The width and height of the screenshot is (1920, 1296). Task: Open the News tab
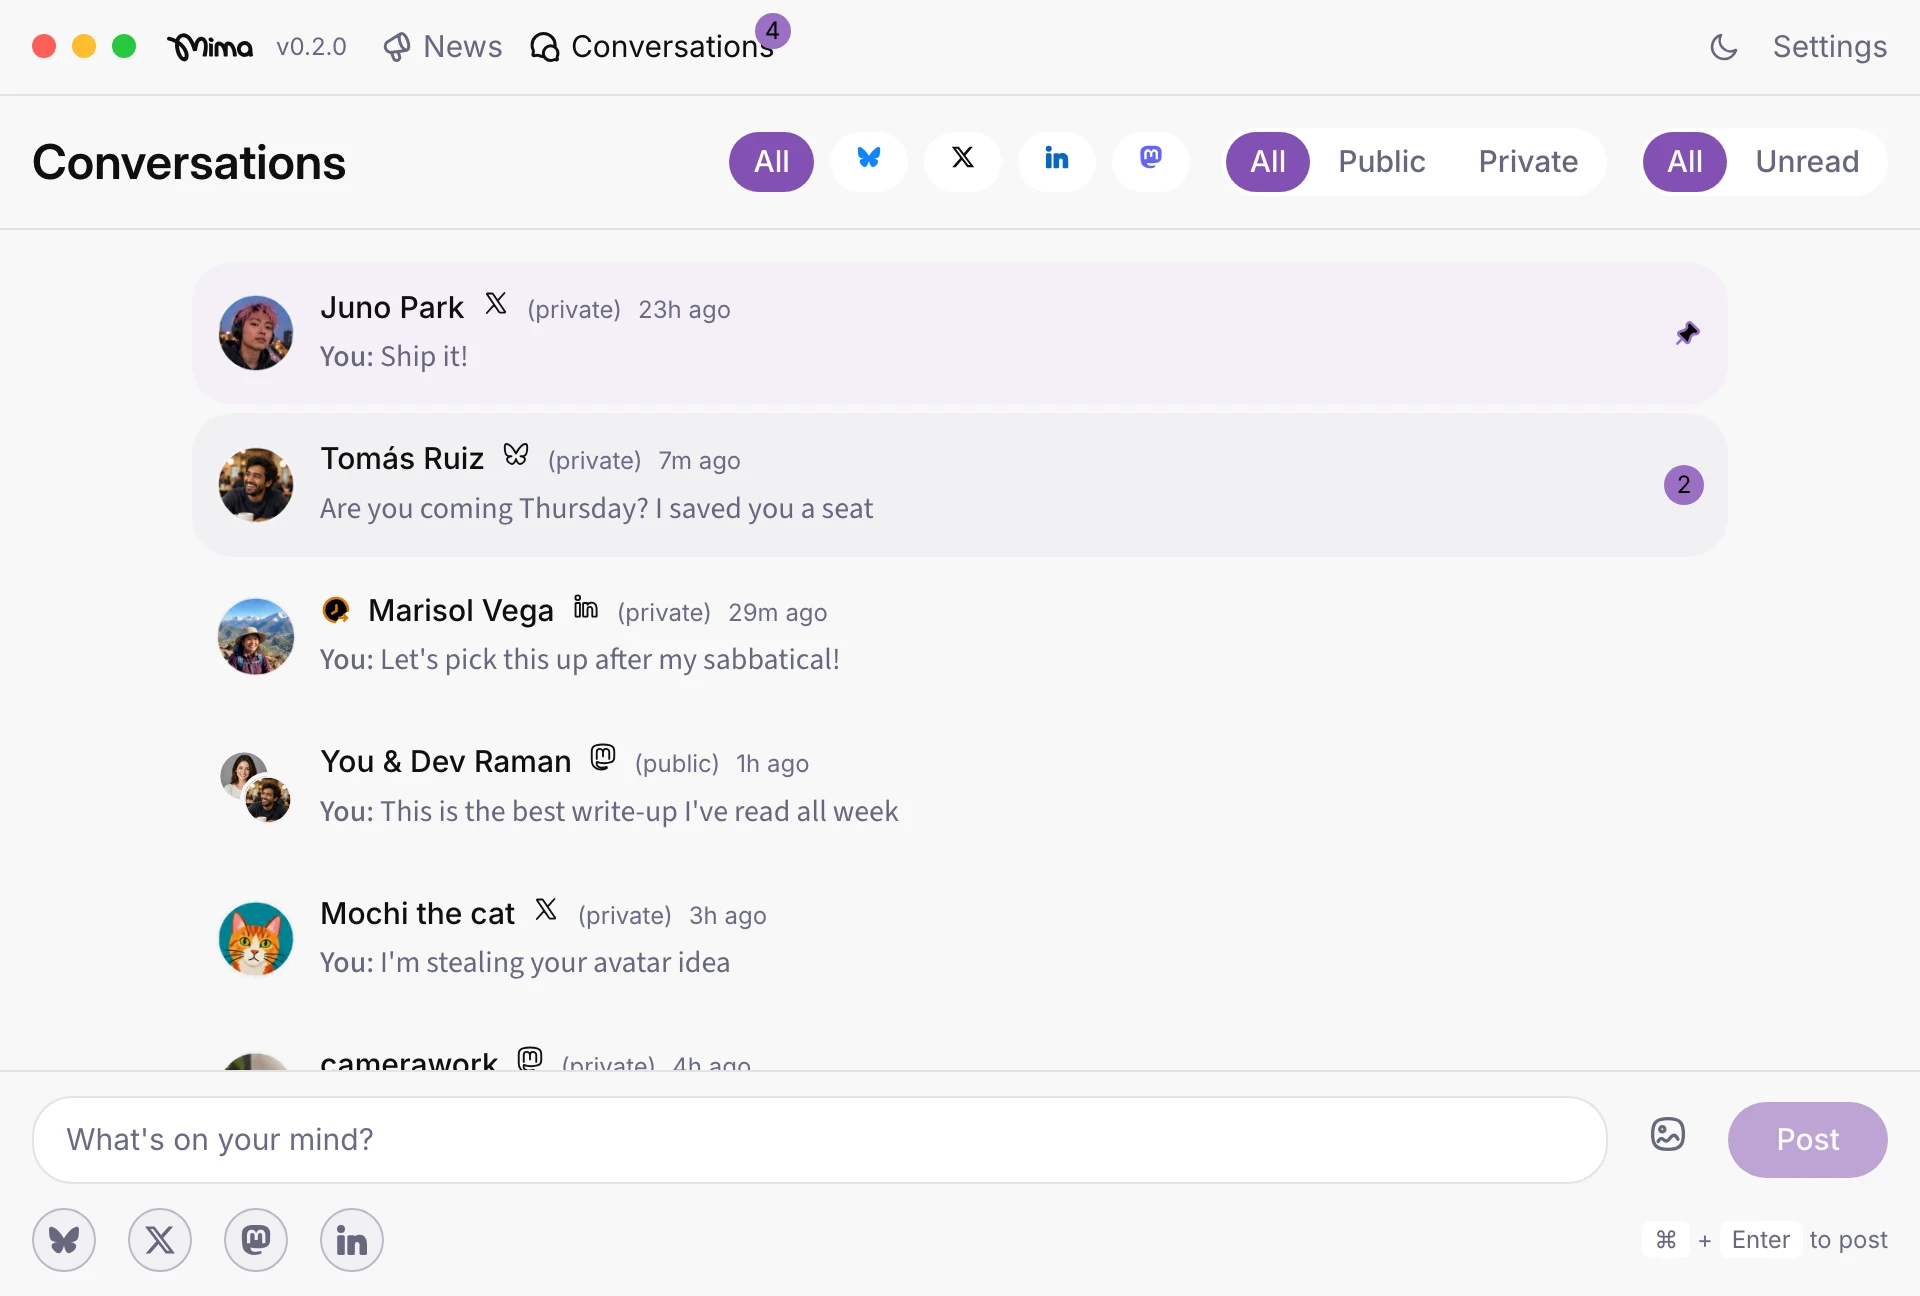443,47
